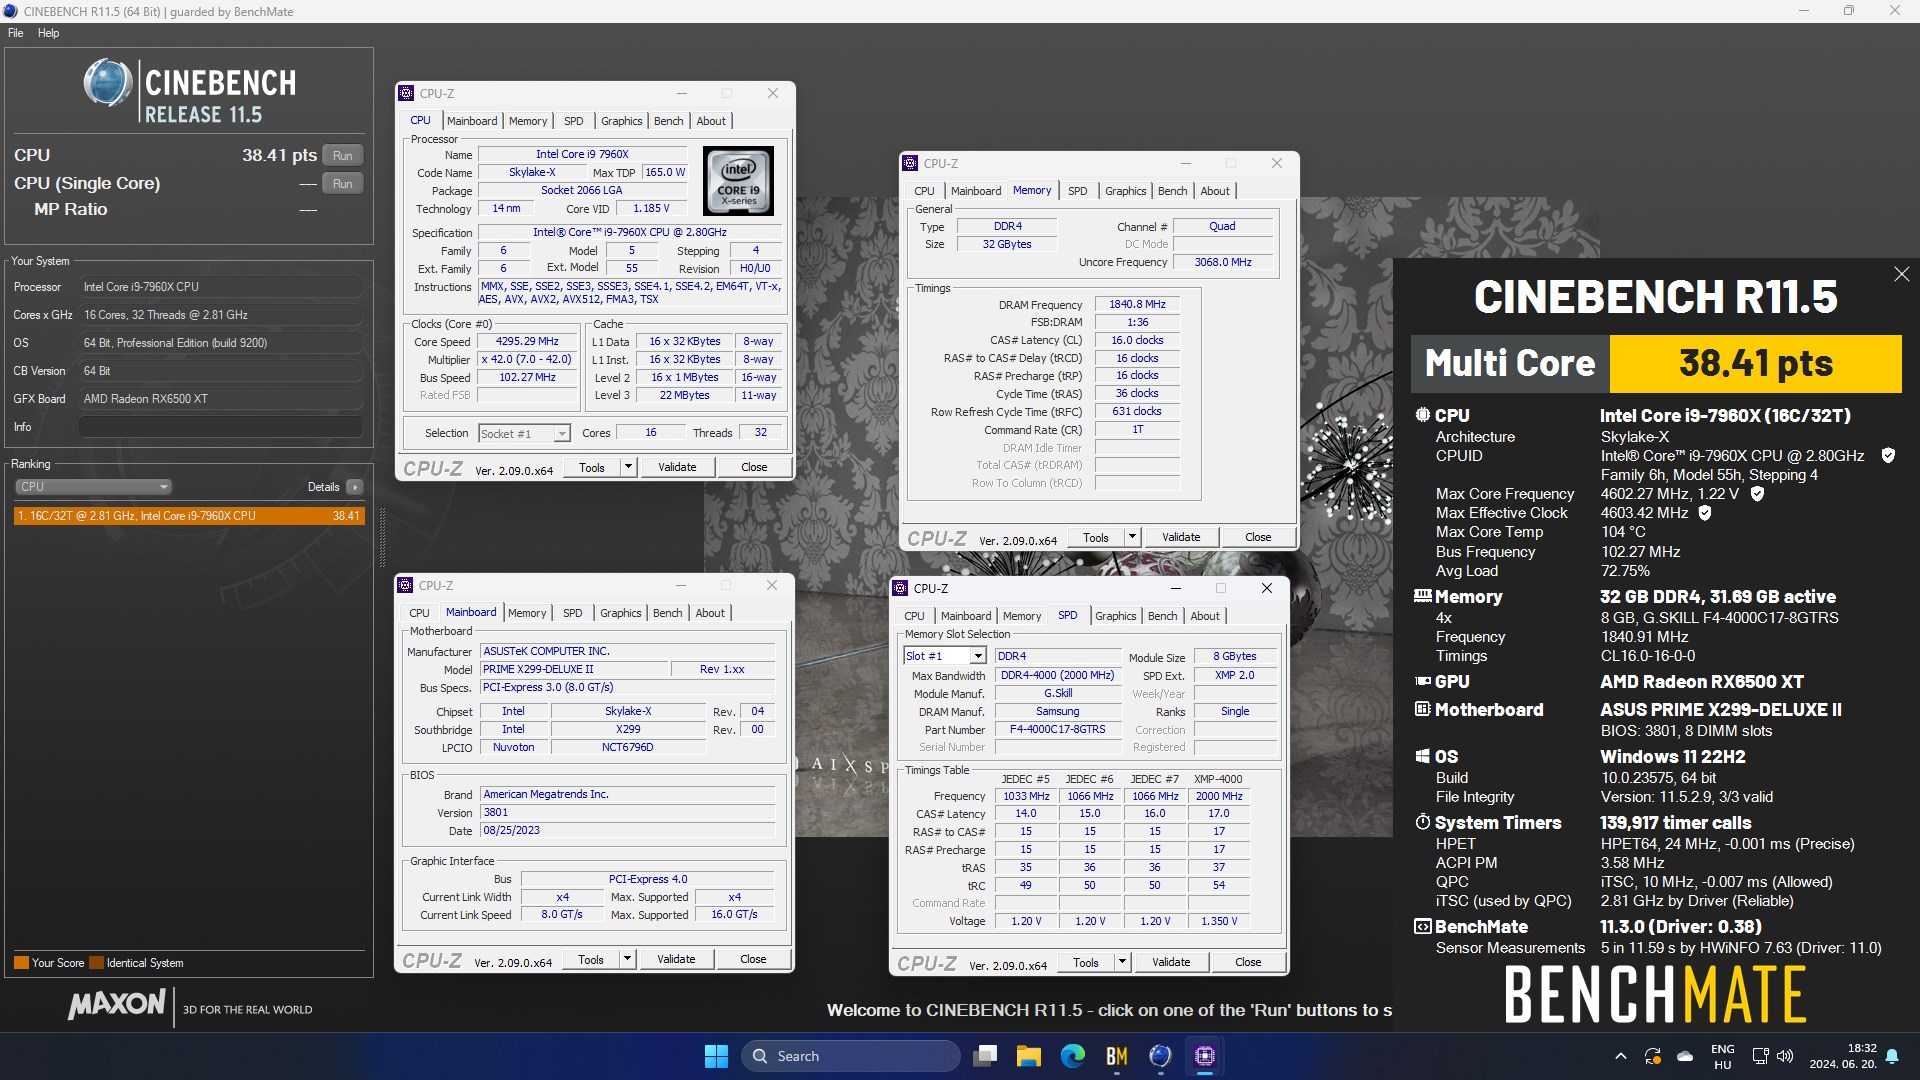Click Validate in the CPU-Z CPU window
Viewport: 1920px width, 1080px height.
[x=677, y=467]
